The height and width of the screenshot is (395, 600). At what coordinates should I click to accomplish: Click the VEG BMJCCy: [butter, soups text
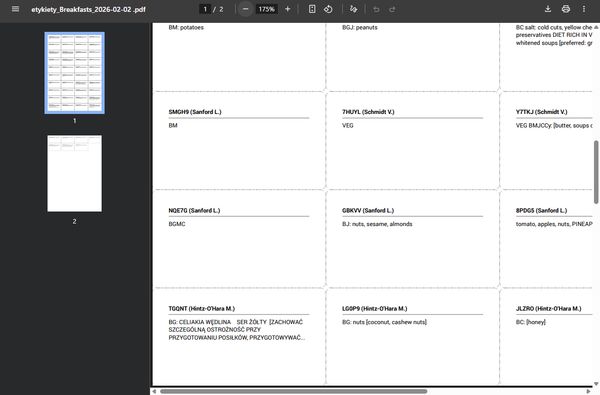tap(554, 126)
